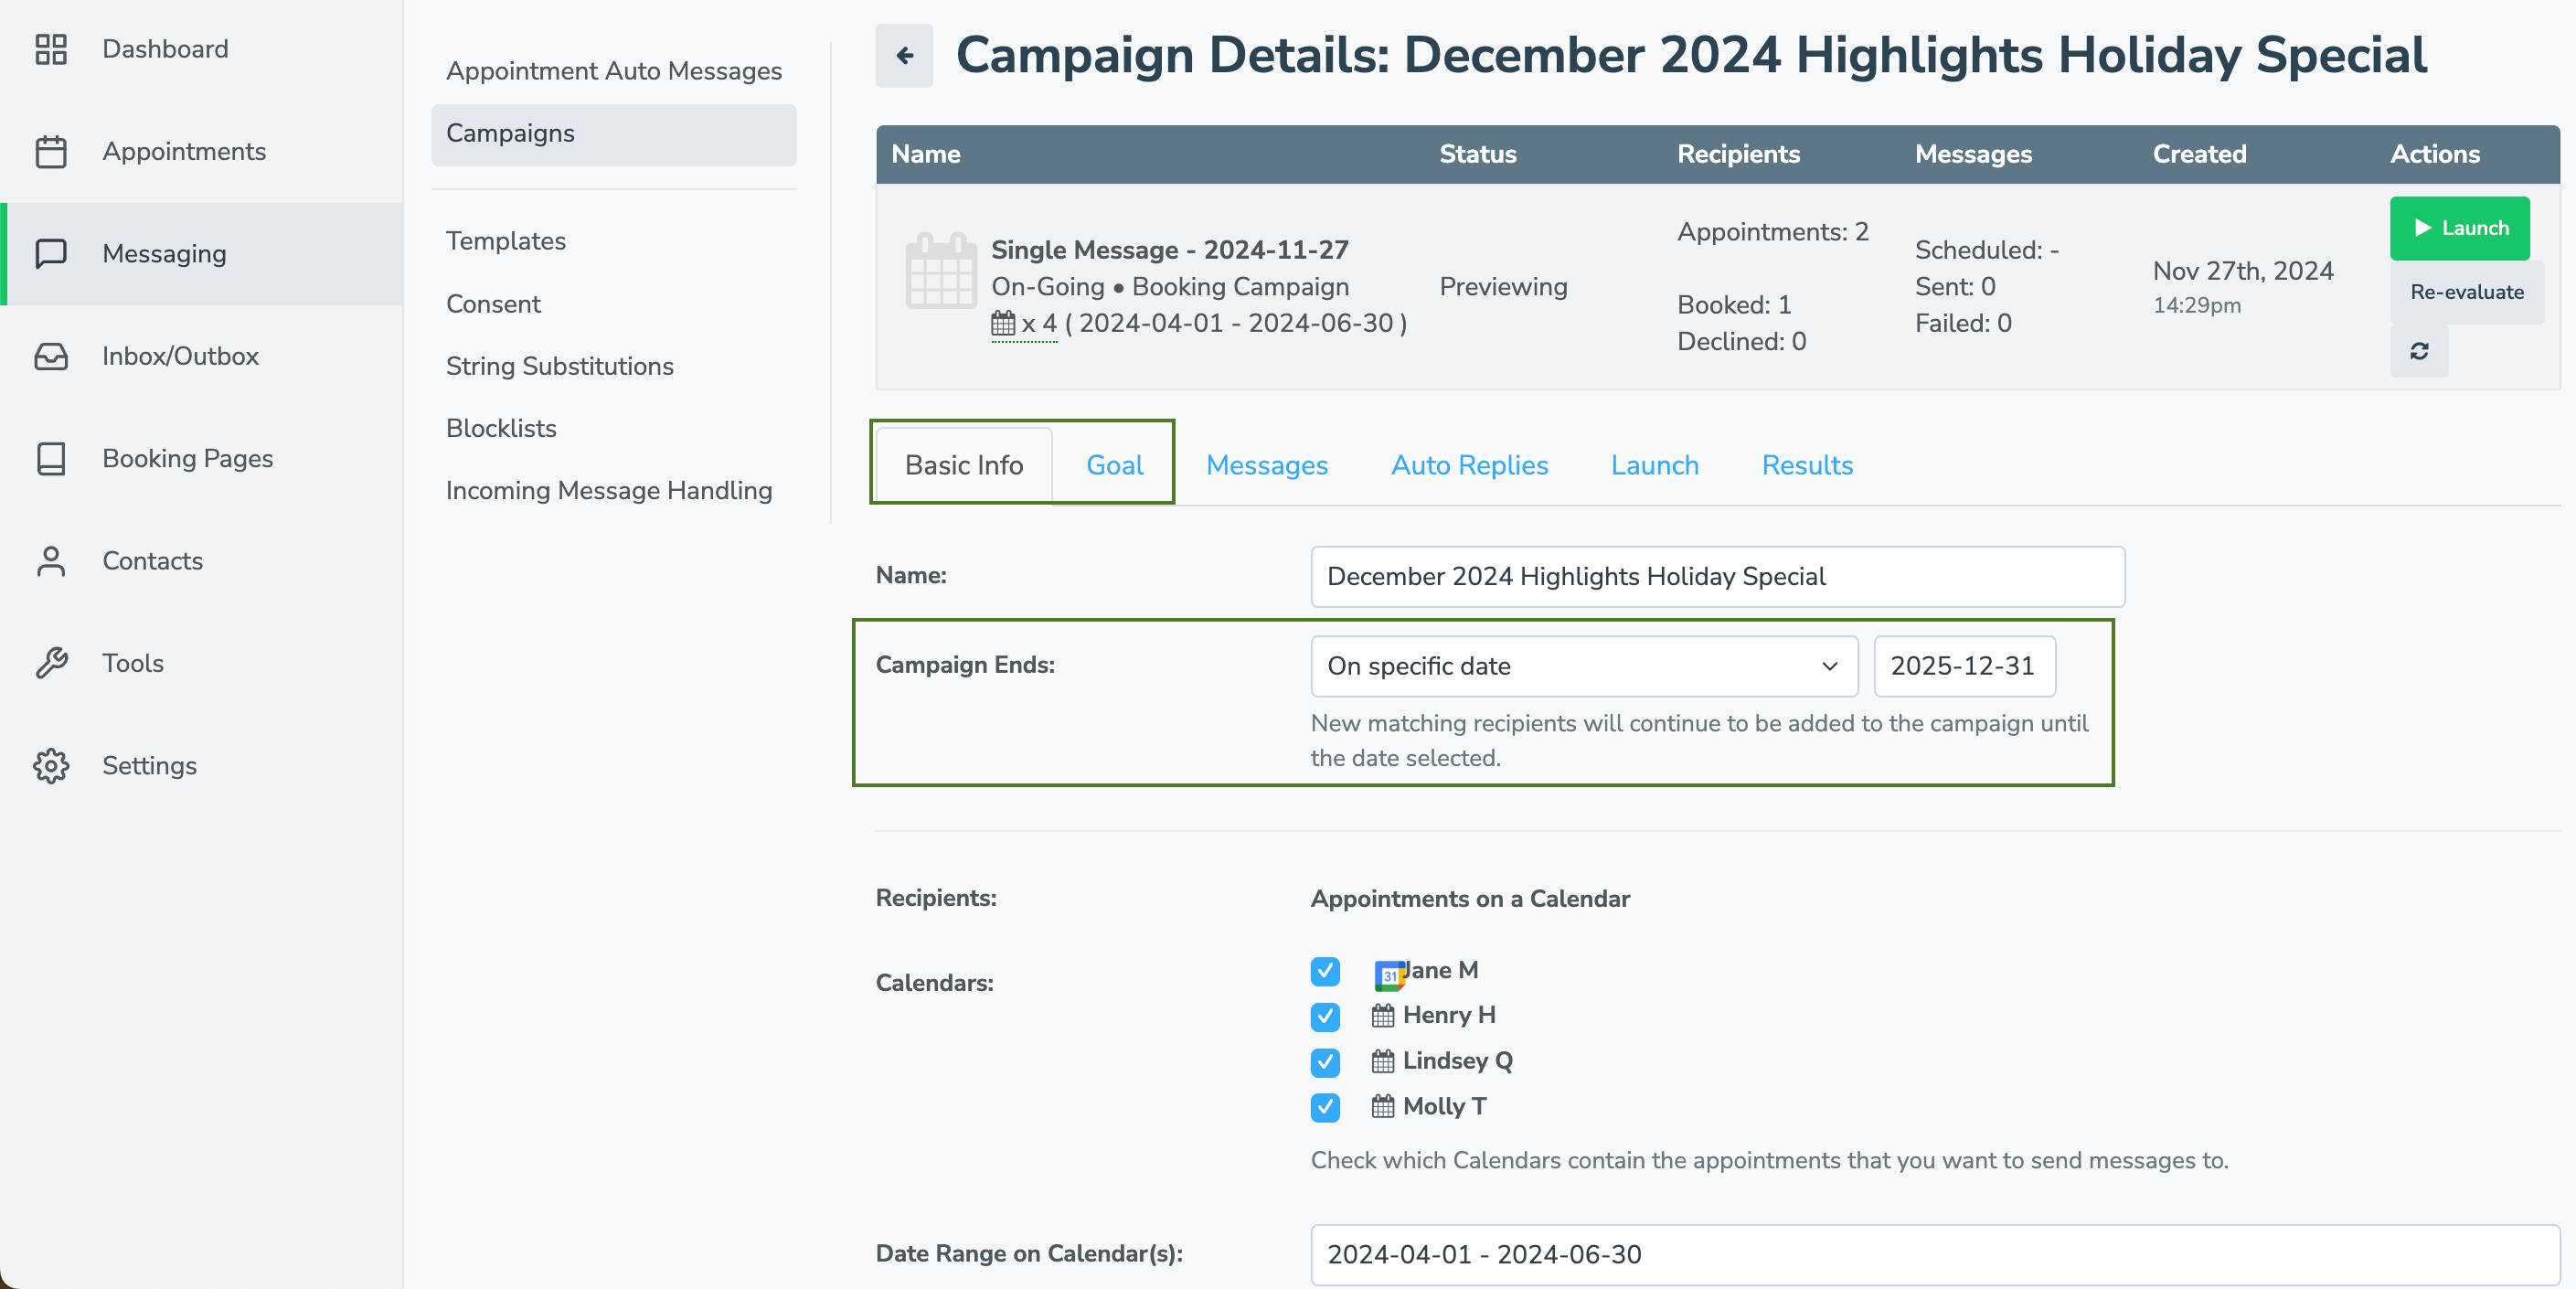The height and width of the screenshot is (1289, 2576).
Task: Click the Booking Pages book icon
Action: (50, 459)
